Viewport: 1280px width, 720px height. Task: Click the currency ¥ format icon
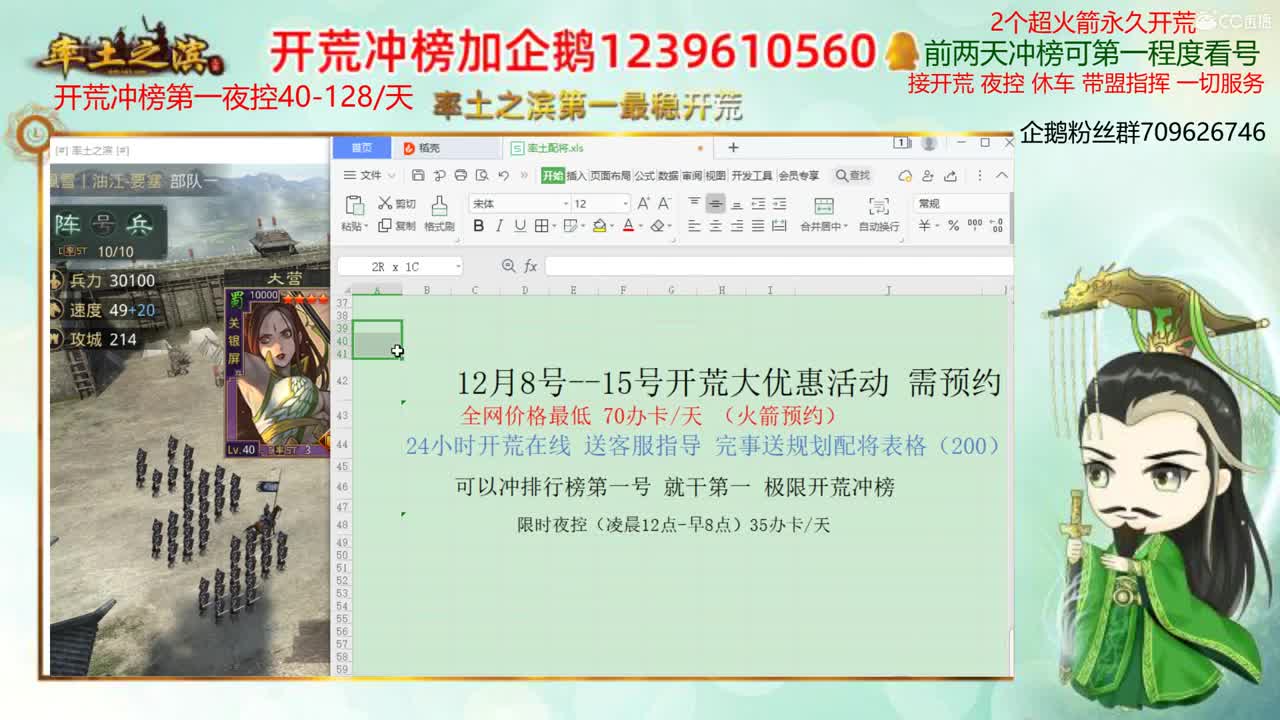coord(925,226)
